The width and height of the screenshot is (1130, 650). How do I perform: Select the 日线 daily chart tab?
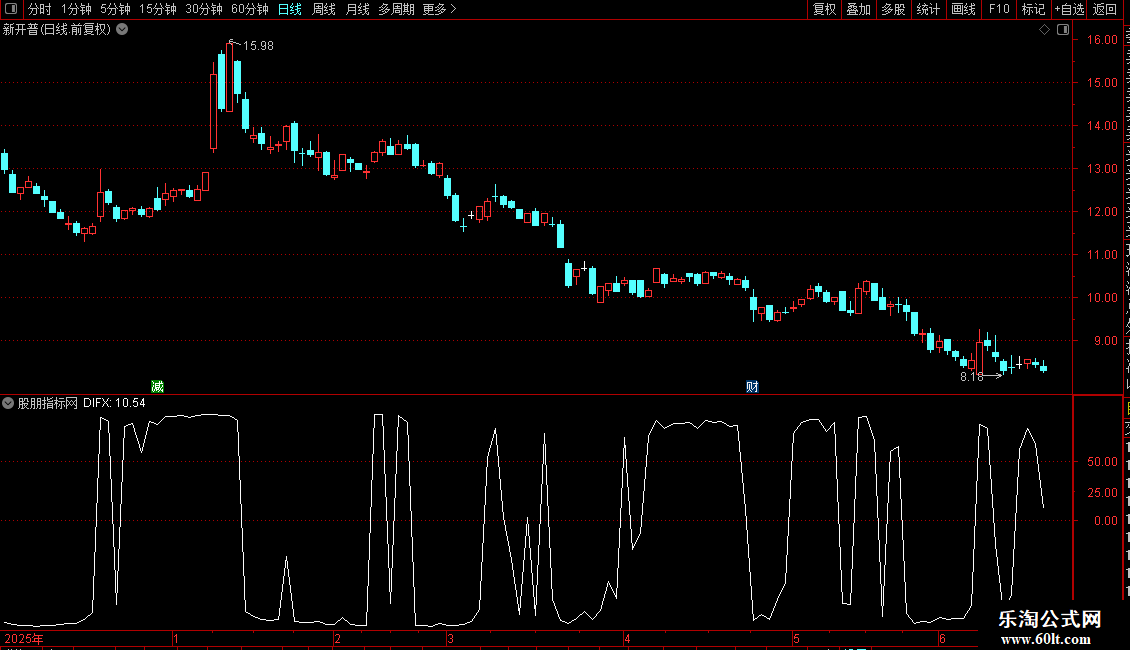(x=290, y=9)
